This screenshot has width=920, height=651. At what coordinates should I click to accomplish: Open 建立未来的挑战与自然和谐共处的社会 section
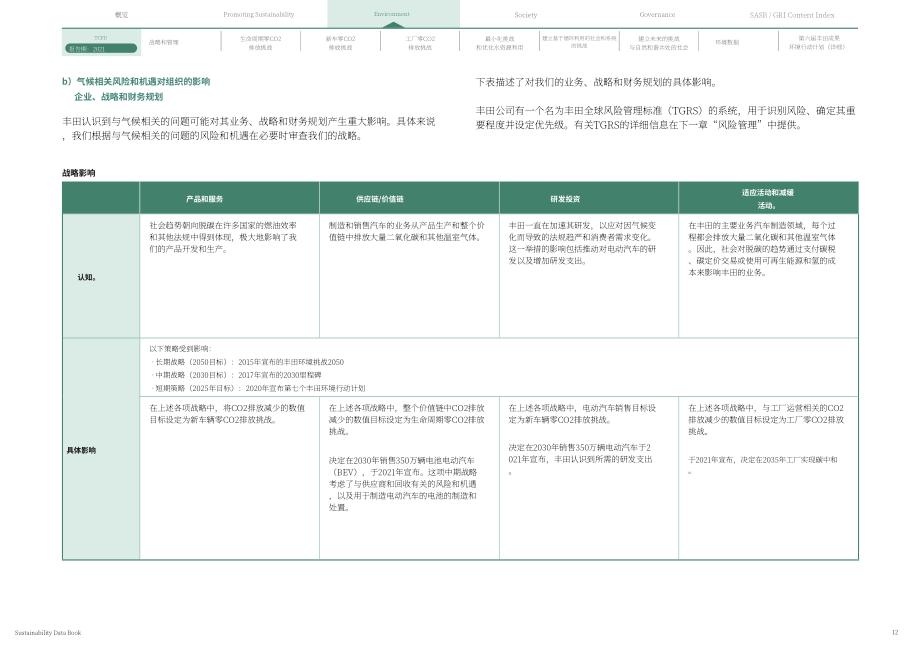click(659, 43)
